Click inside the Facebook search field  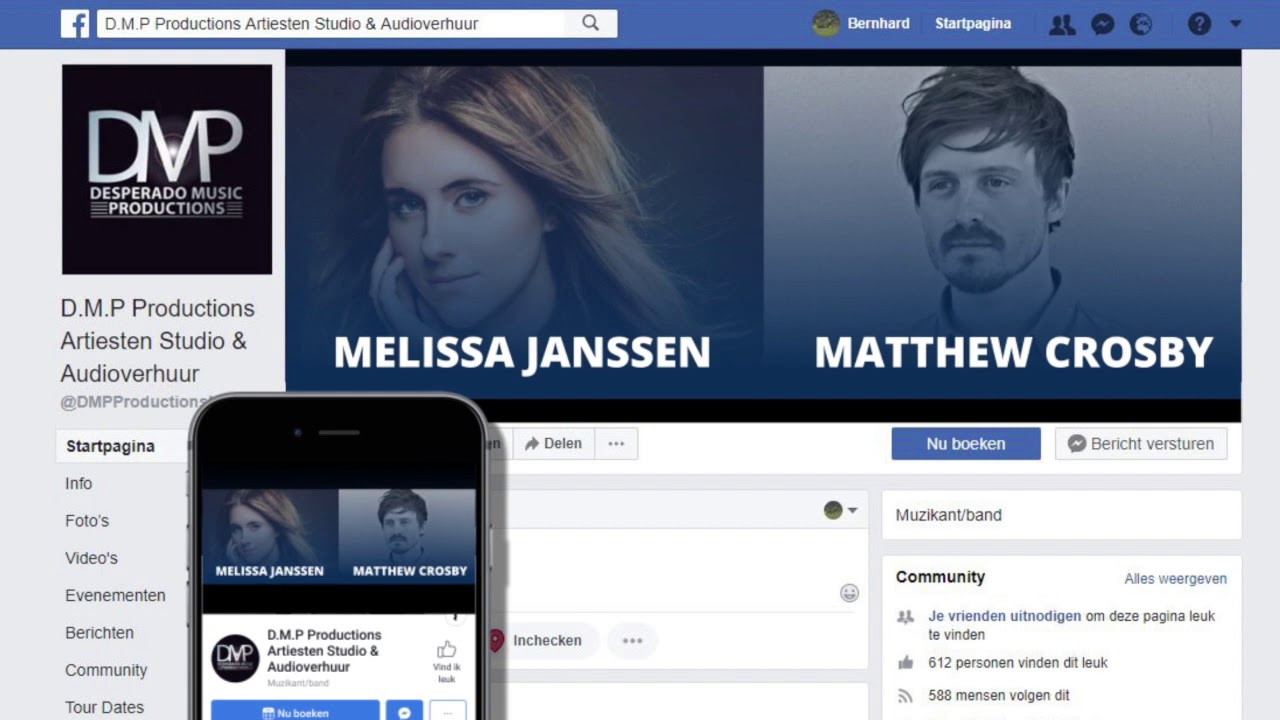(x=331, y=23)
